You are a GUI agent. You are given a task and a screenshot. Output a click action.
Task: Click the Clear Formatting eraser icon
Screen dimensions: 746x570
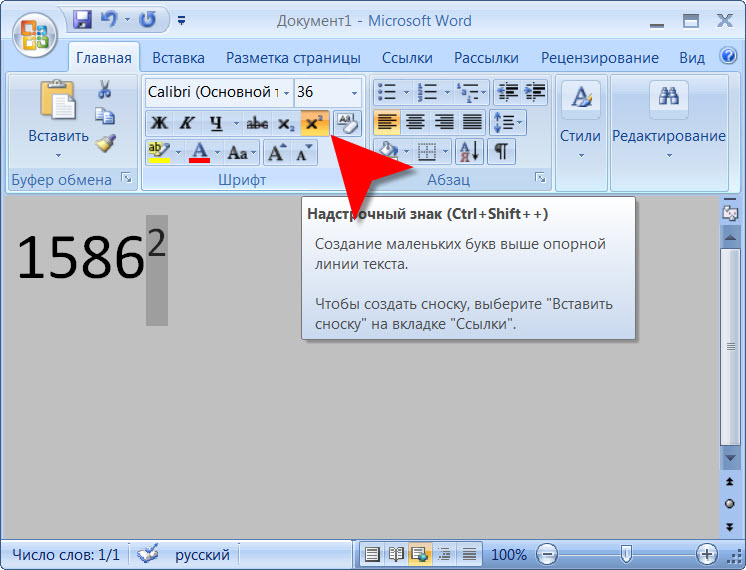click(x=346, y=123)
